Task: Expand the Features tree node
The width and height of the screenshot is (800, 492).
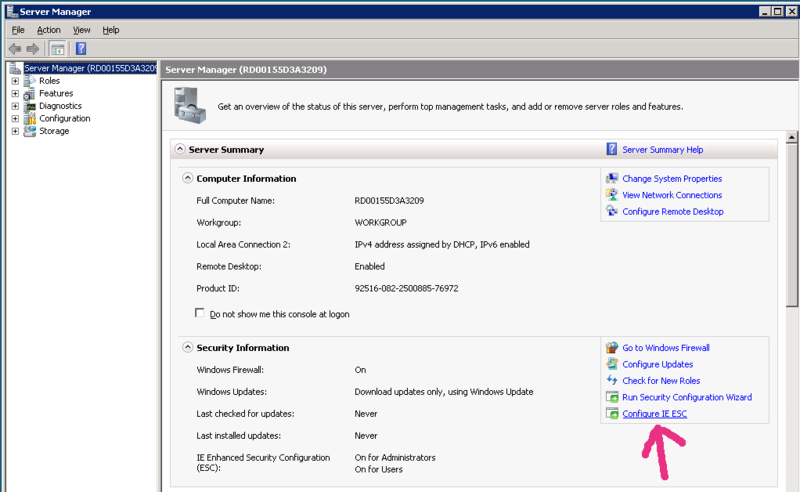Action: (x=15, y=93)
